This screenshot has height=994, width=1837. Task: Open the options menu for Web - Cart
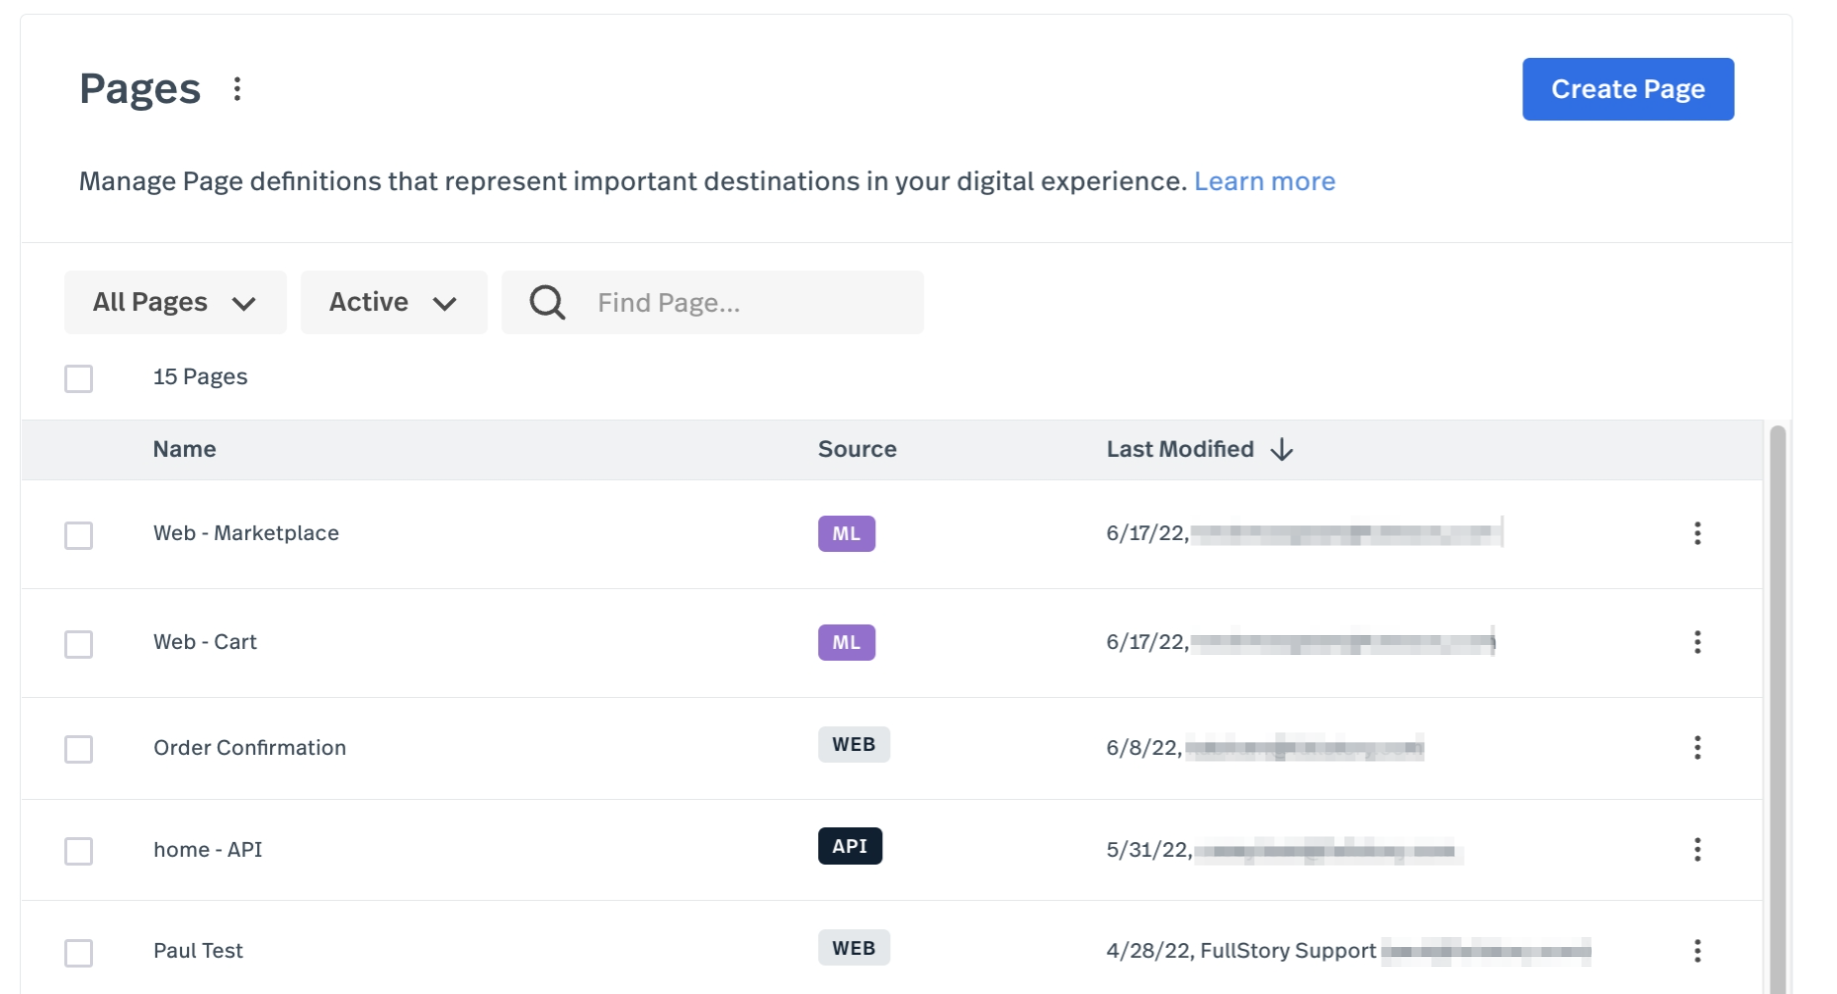click(x=1697, y=642)
